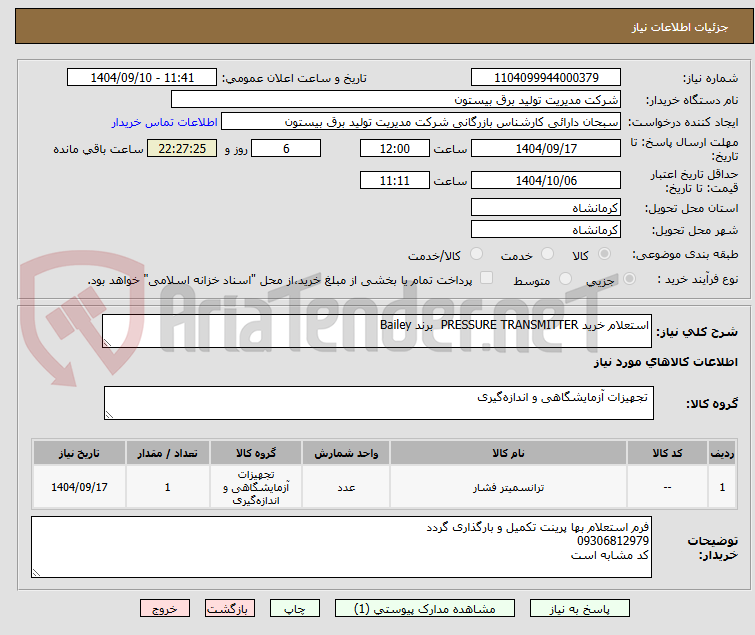Click the deadline time 12:00 field
755x635 pixels.
click(x=395, y=148)
